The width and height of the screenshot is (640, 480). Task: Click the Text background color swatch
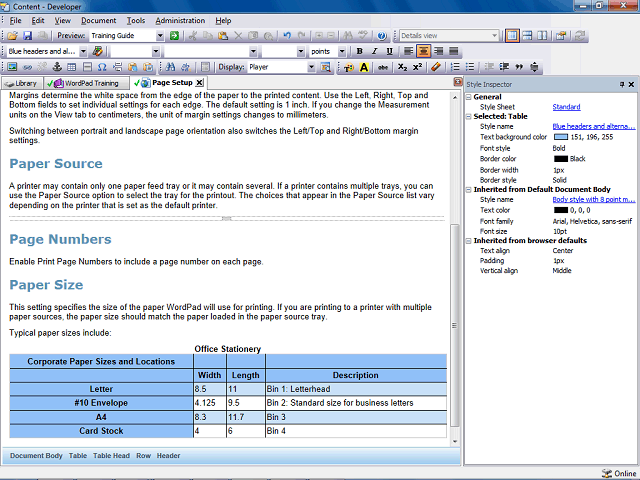pyautogui.click(x=561, y=137)
